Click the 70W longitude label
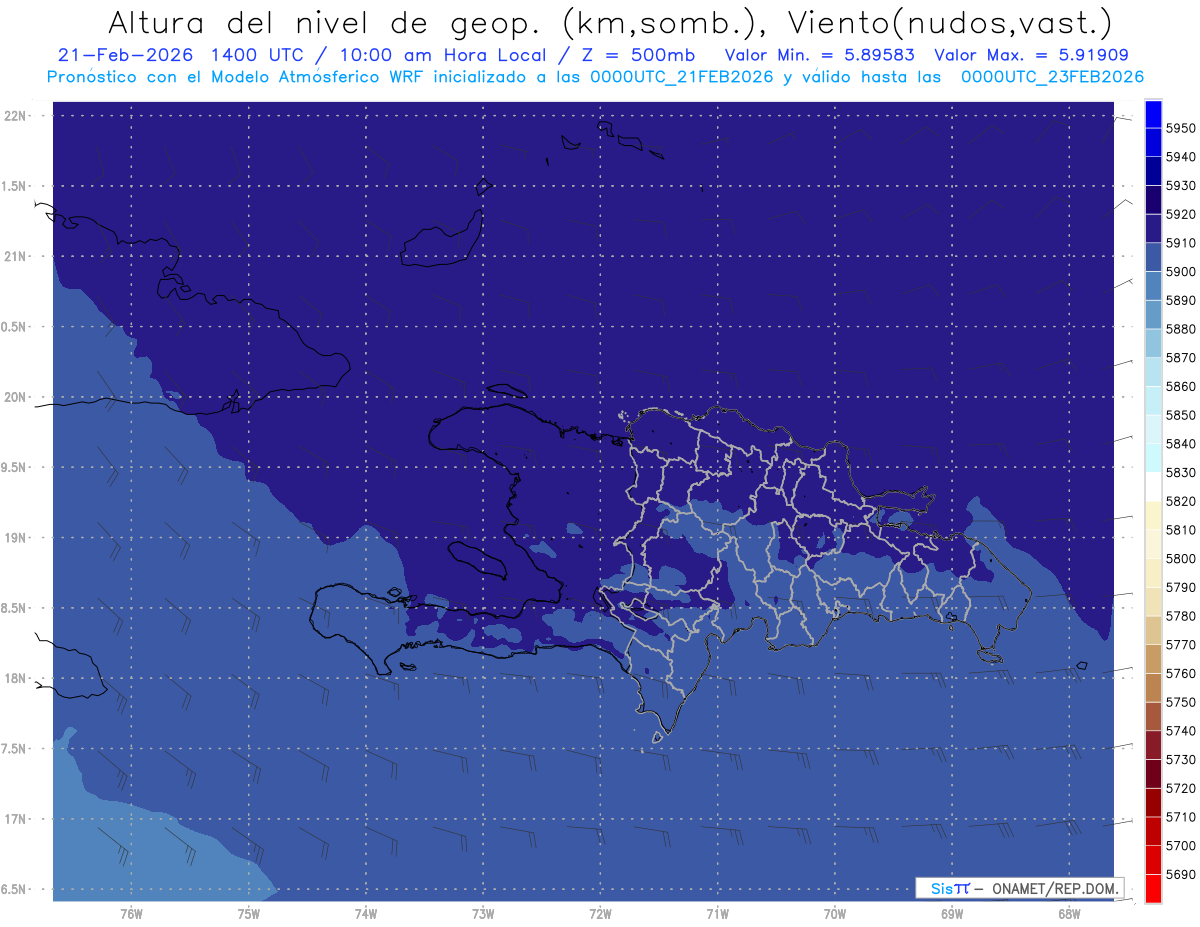 835,914
